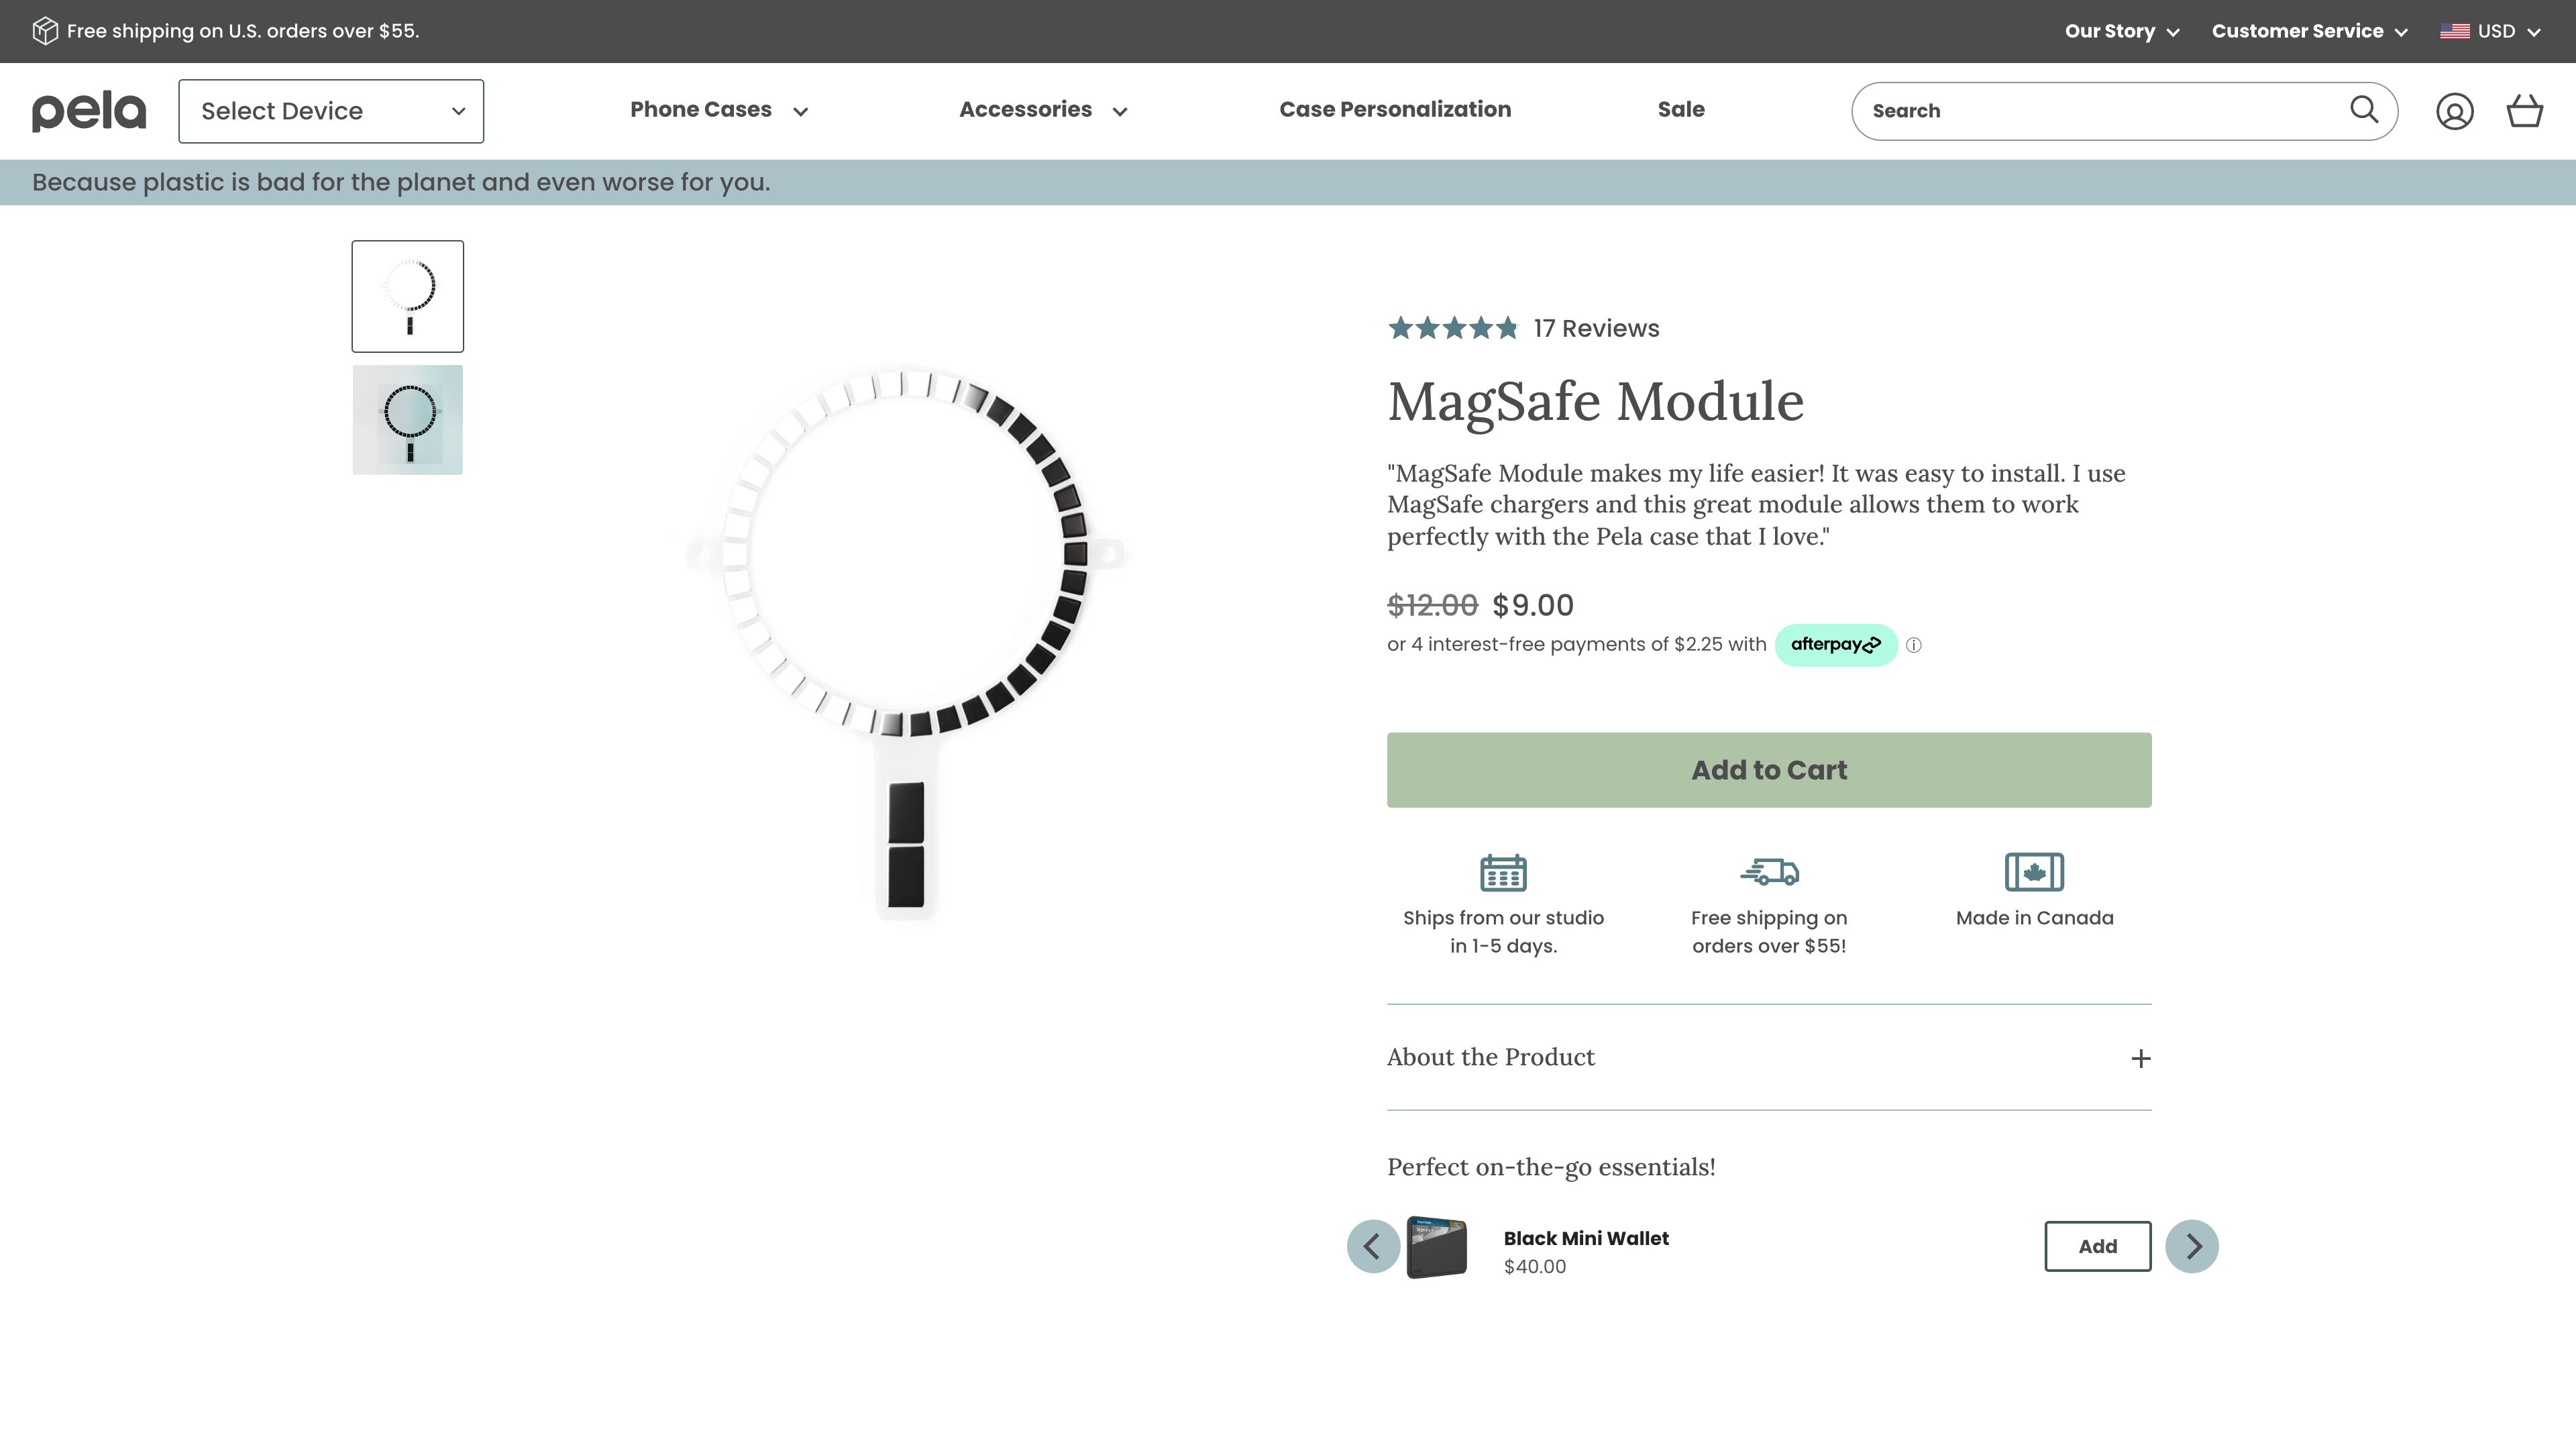Click the five-star rating icons
This screenshot has width=2576, height=1449.
(x=1452, y=328)
